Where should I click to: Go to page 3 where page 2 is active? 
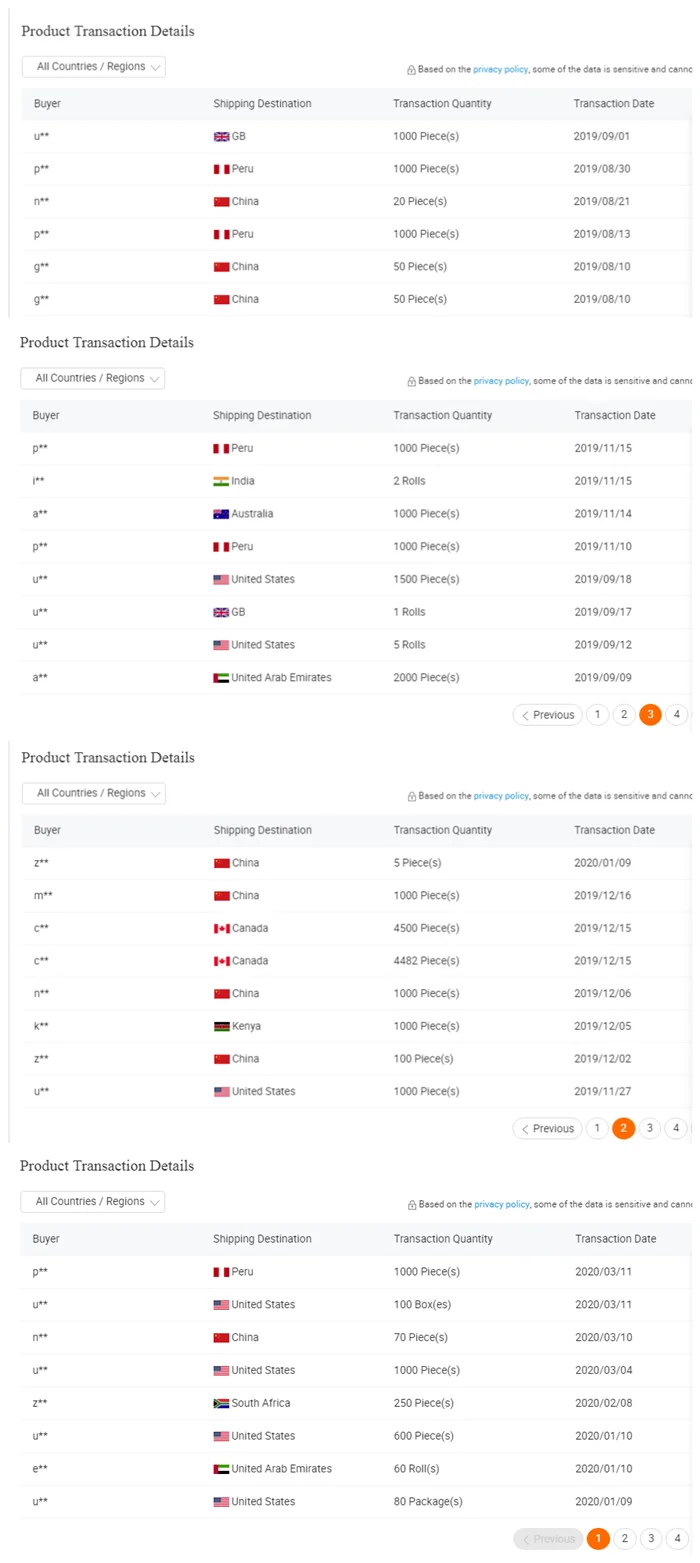point(650,1128)
